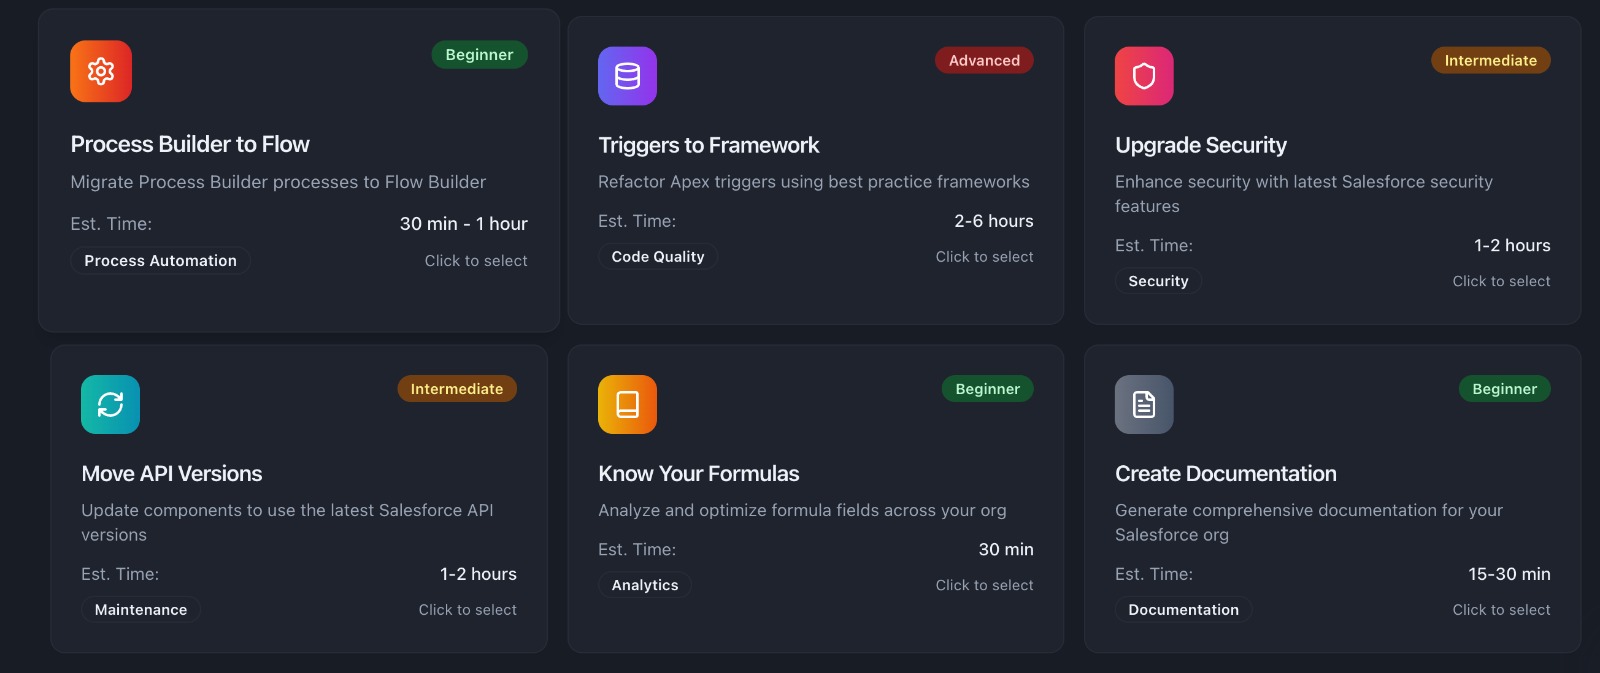Screen dimensions: 1600x673
Task: Select the Process Builder to Flow title
Action: [190, 144]
